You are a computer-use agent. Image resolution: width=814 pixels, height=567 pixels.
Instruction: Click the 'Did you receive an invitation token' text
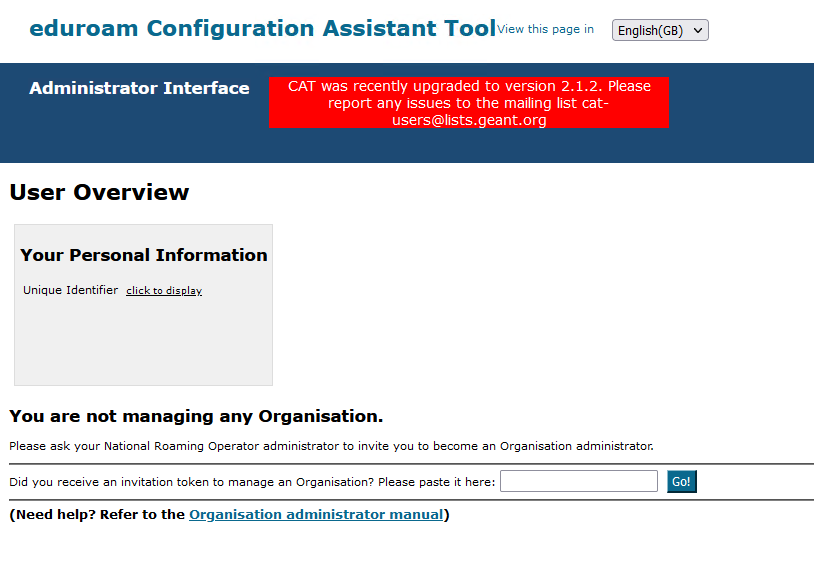click(252, 482)
